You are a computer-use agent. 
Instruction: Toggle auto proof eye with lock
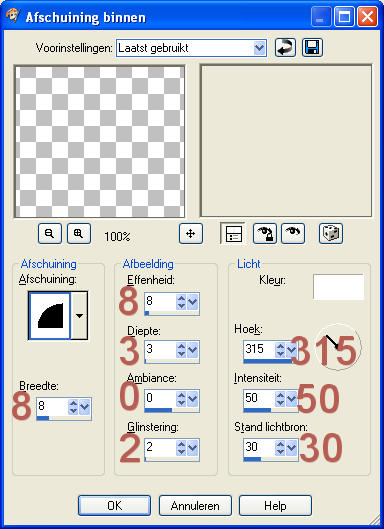265,233
